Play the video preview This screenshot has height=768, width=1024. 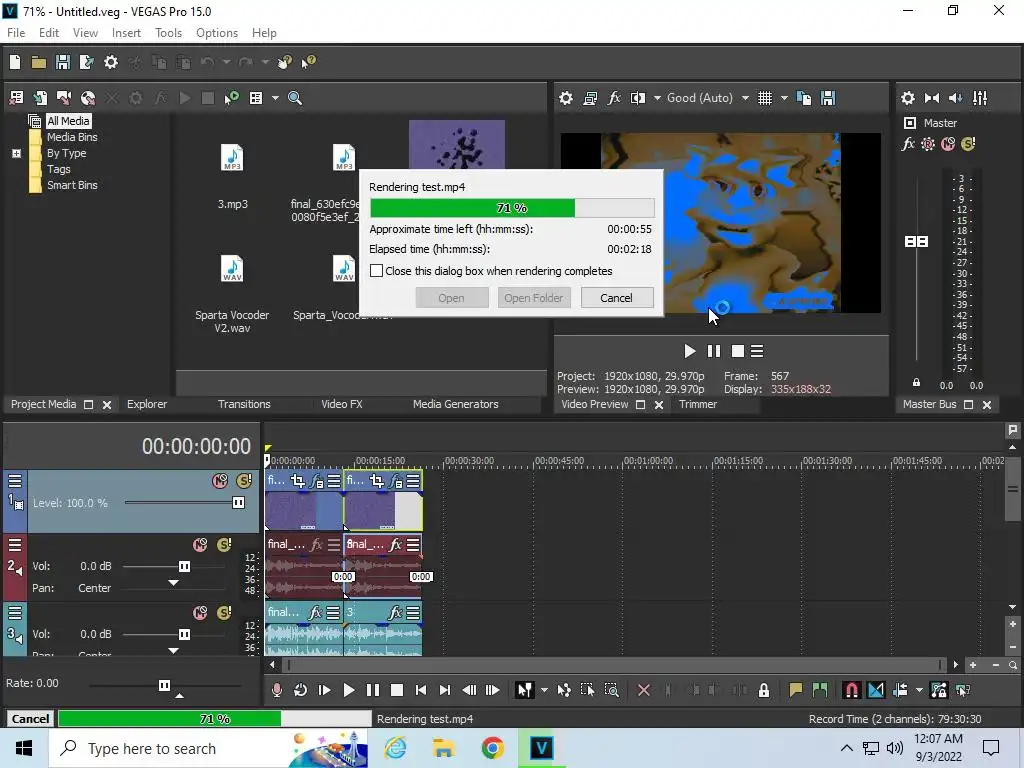coord(689,351)
